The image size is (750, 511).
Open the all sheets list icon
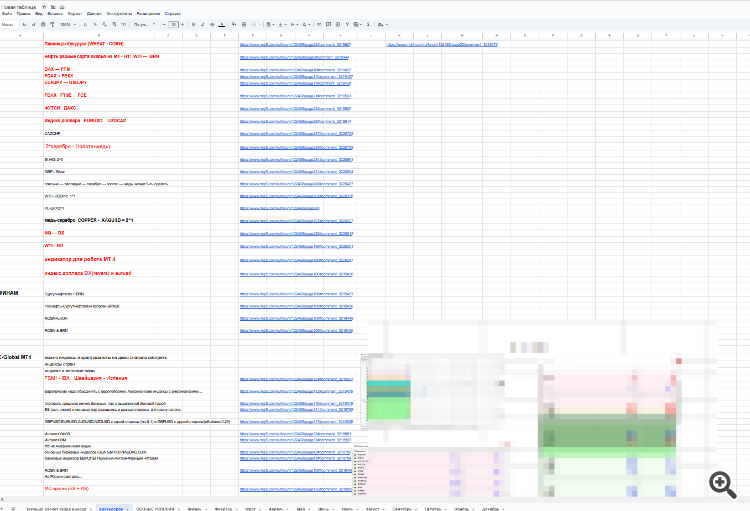(x=13, y=509)
